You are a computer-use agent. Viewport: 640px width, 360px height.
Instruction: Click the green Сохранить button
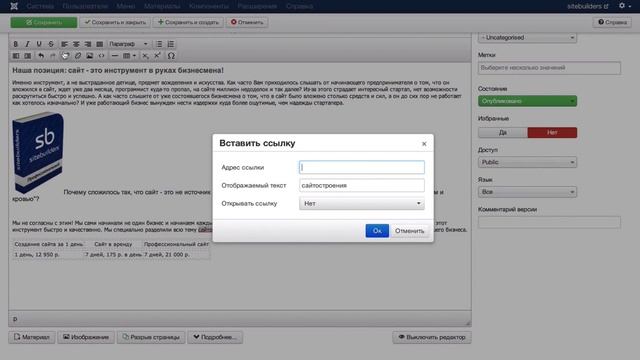click(x=44, y=22)
